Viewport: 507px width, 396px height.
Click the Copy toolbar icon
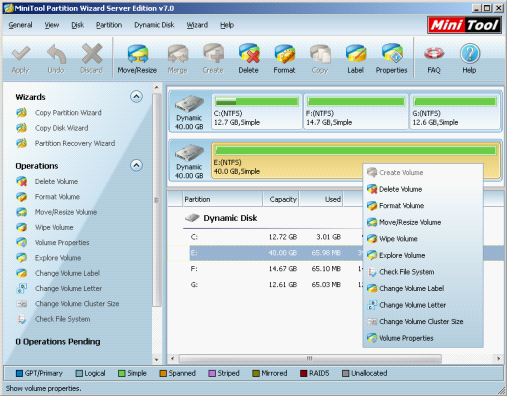(x=320, y=54)
